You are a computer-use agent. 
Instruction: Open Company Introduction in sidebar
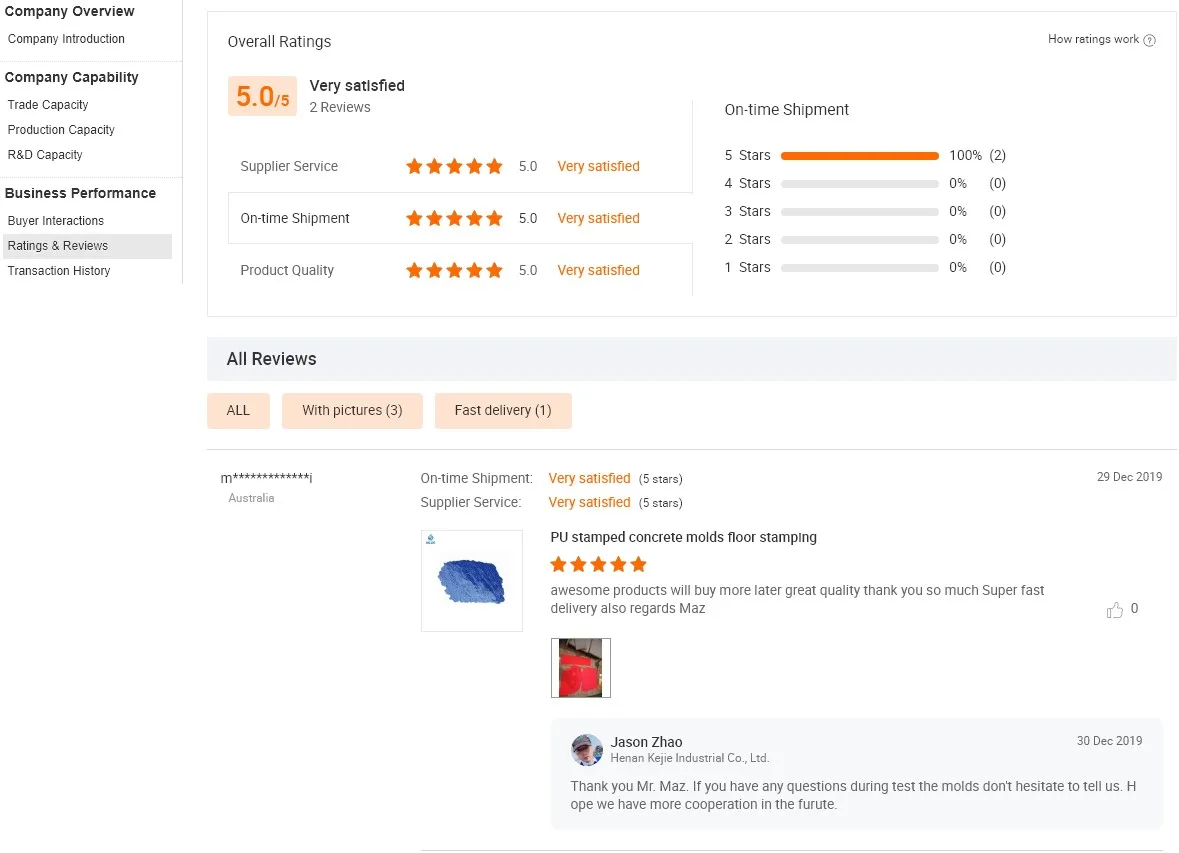66,39
